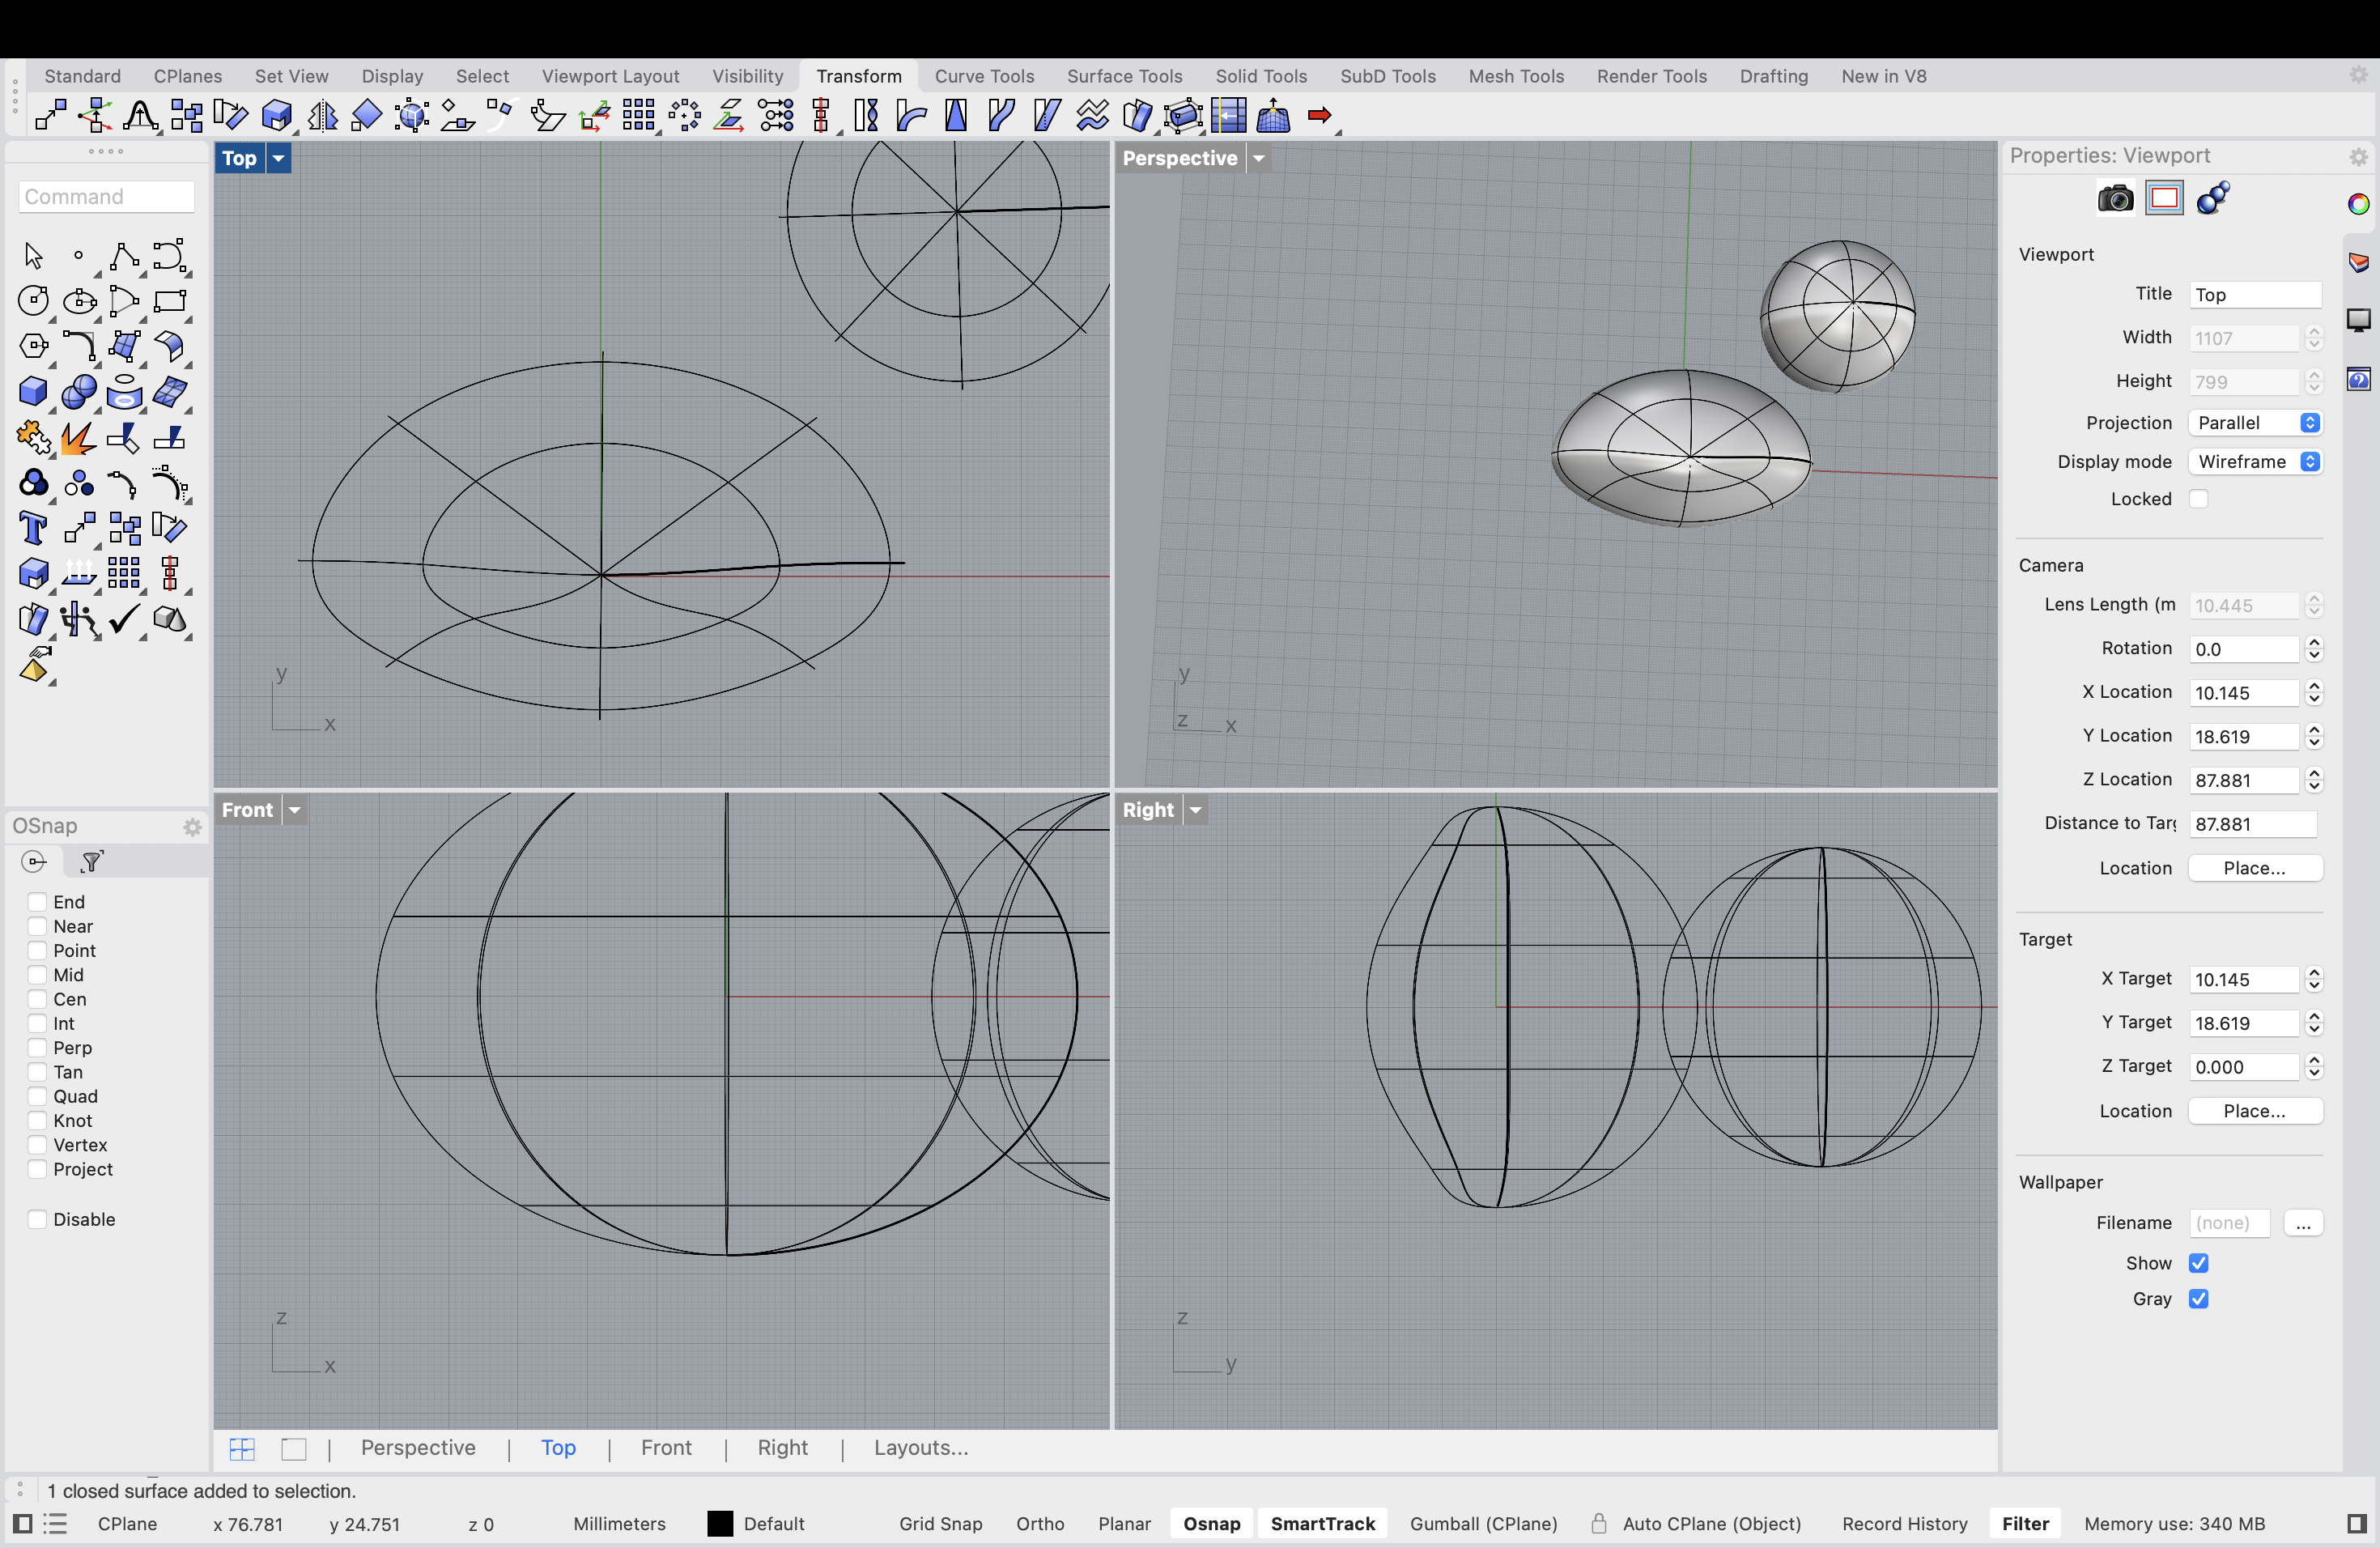This screenshot has height=1548, width=2380.
Task: Click the OSnap filter funnel icon
Action: point(92,861)
